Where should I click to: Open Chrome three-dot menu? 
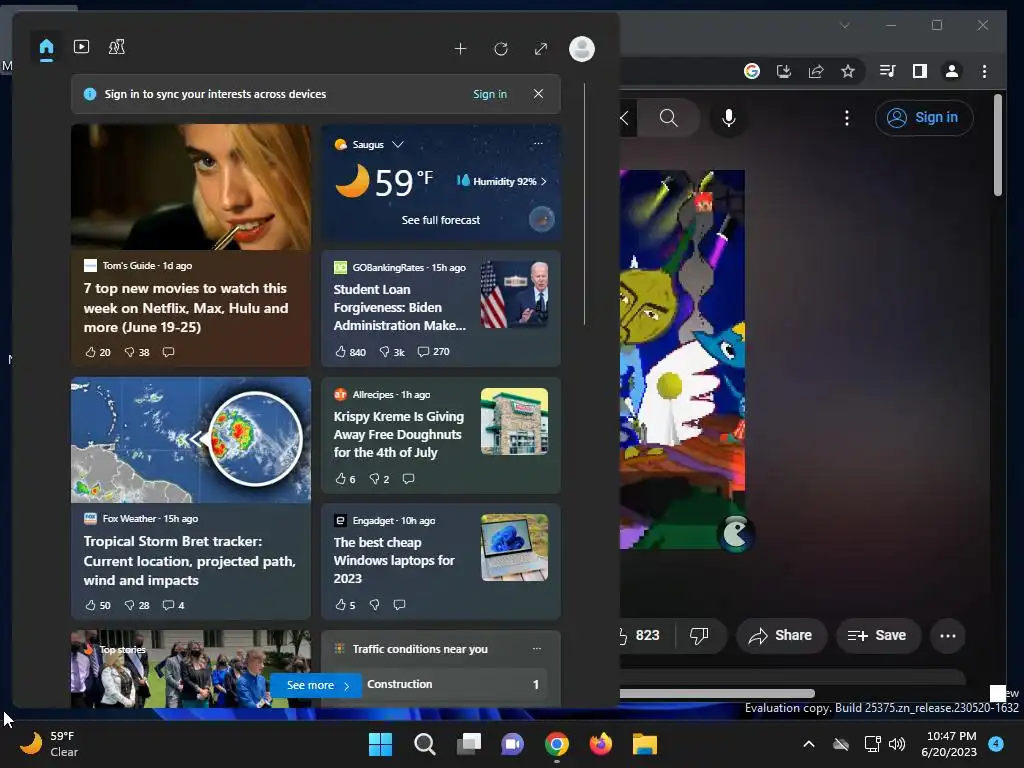pyautogui.click(x=984, y=71)
